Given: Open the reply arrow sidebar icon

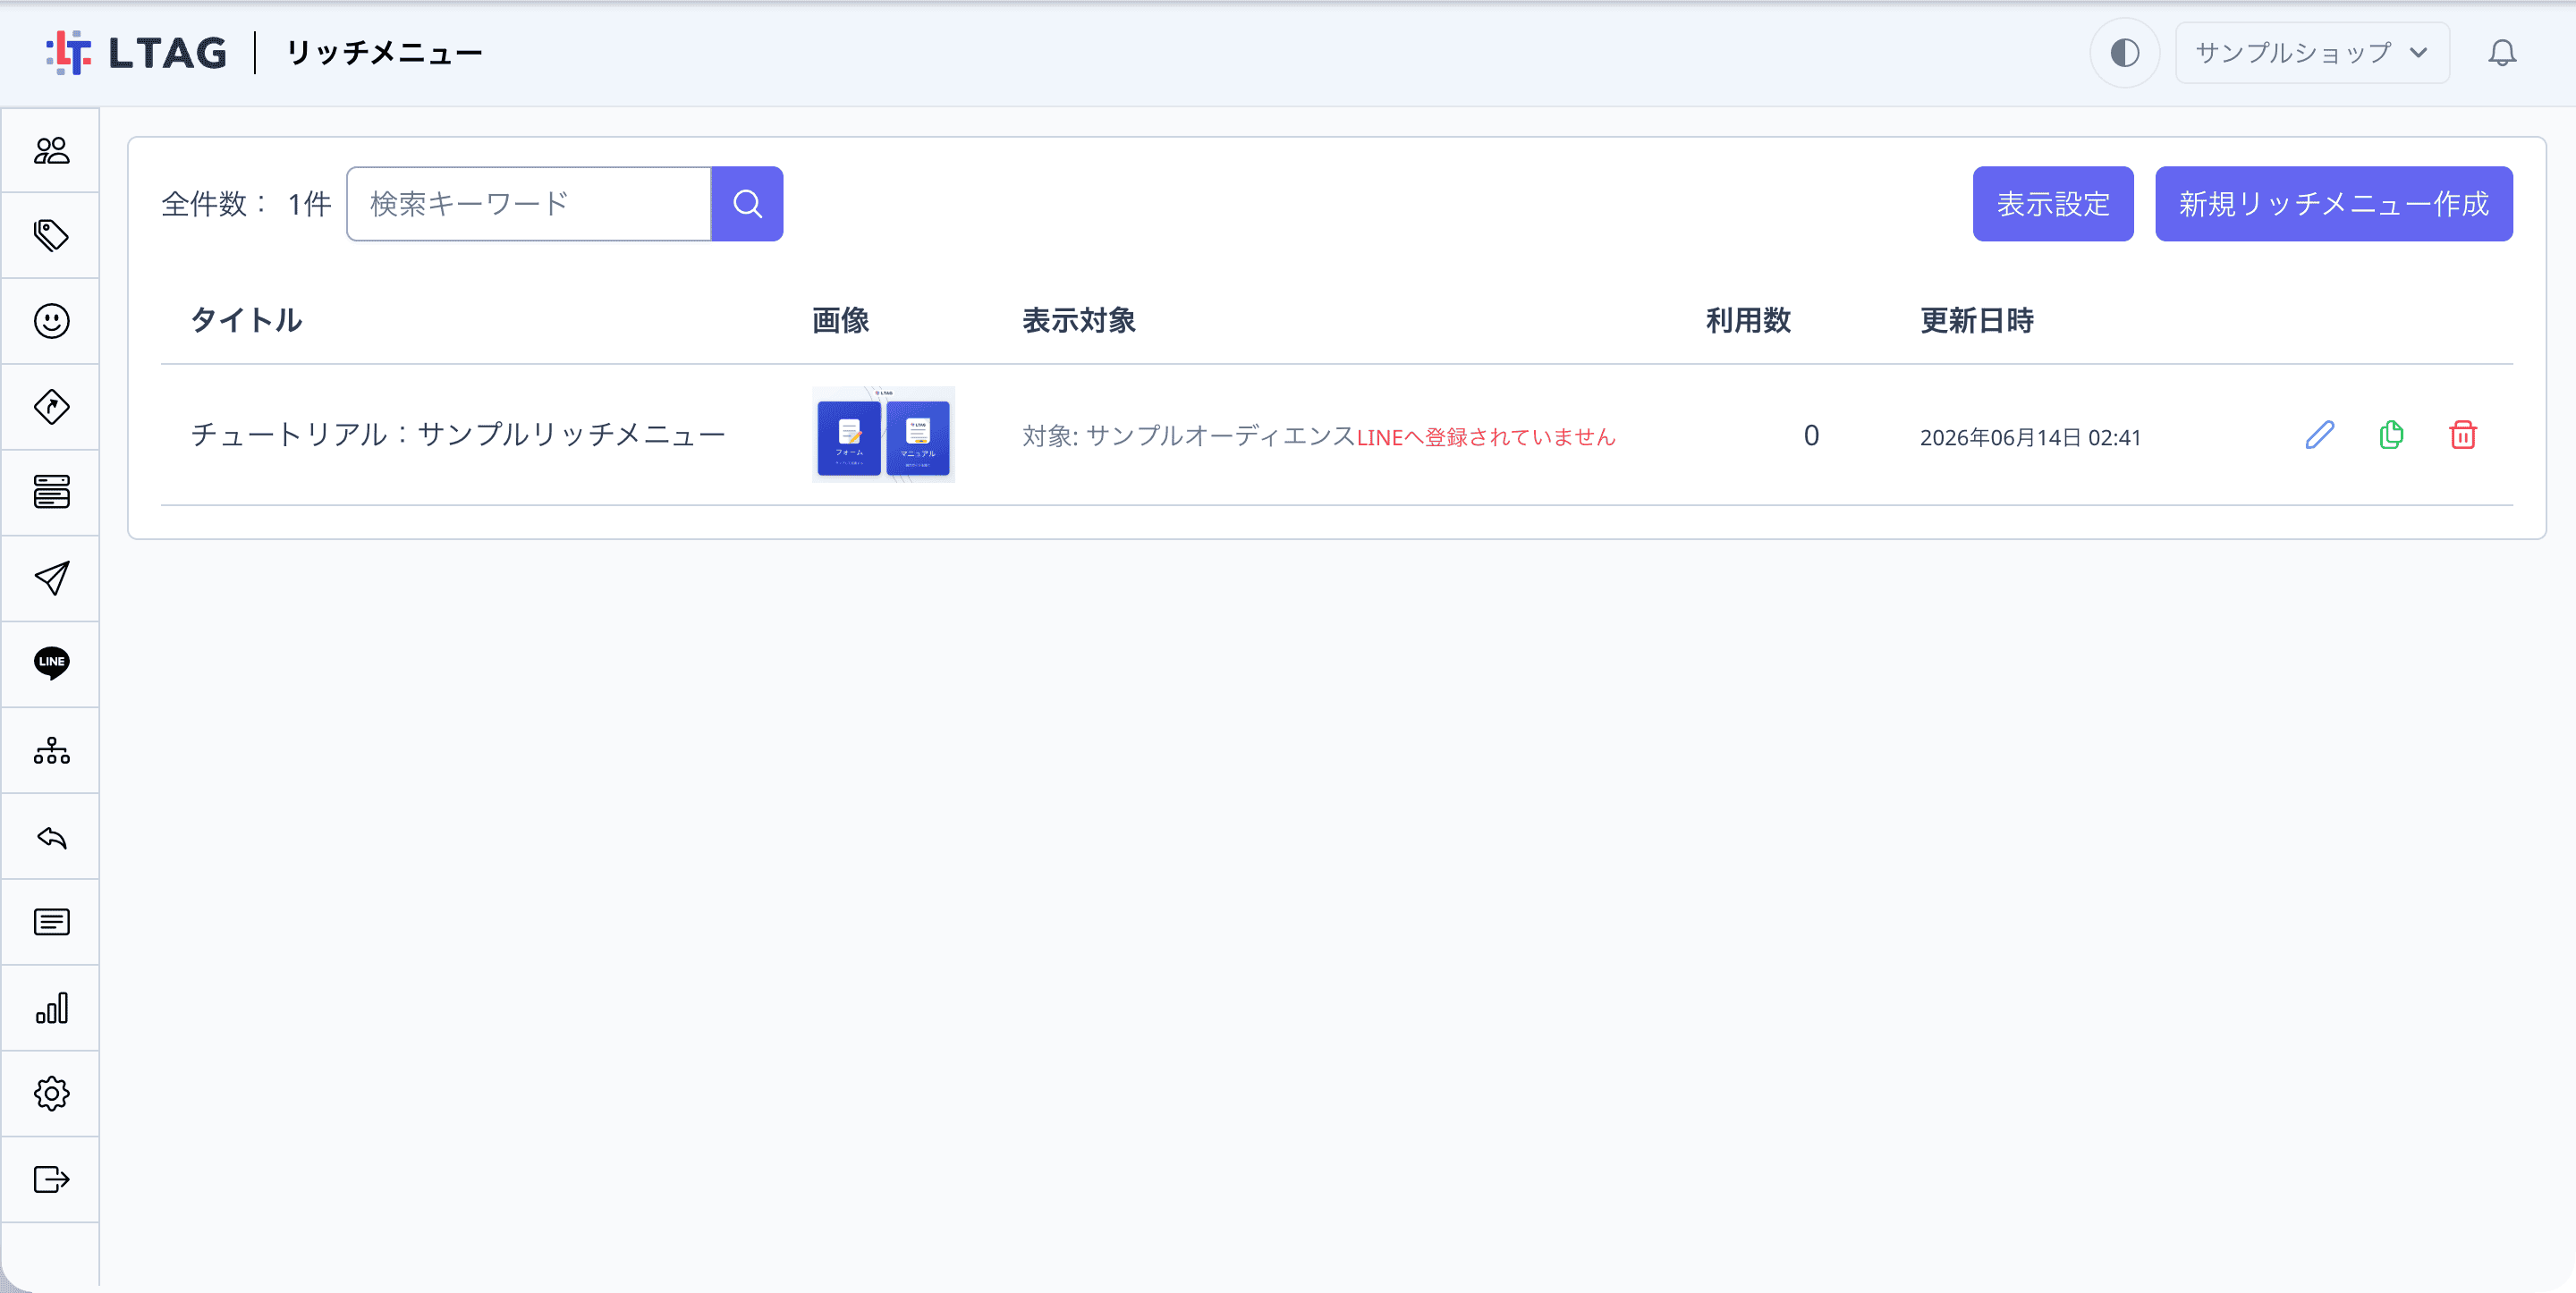Looking at the screenshot, I should coord(51,837).
